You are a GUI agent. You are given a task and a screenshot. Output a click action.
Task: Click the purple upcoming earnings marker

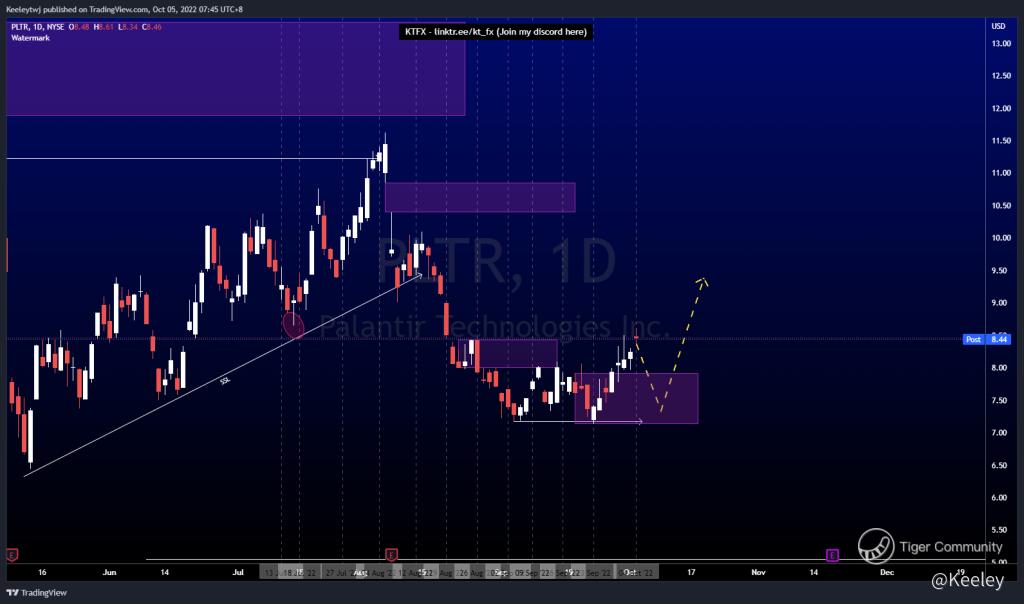coord(832,556)
